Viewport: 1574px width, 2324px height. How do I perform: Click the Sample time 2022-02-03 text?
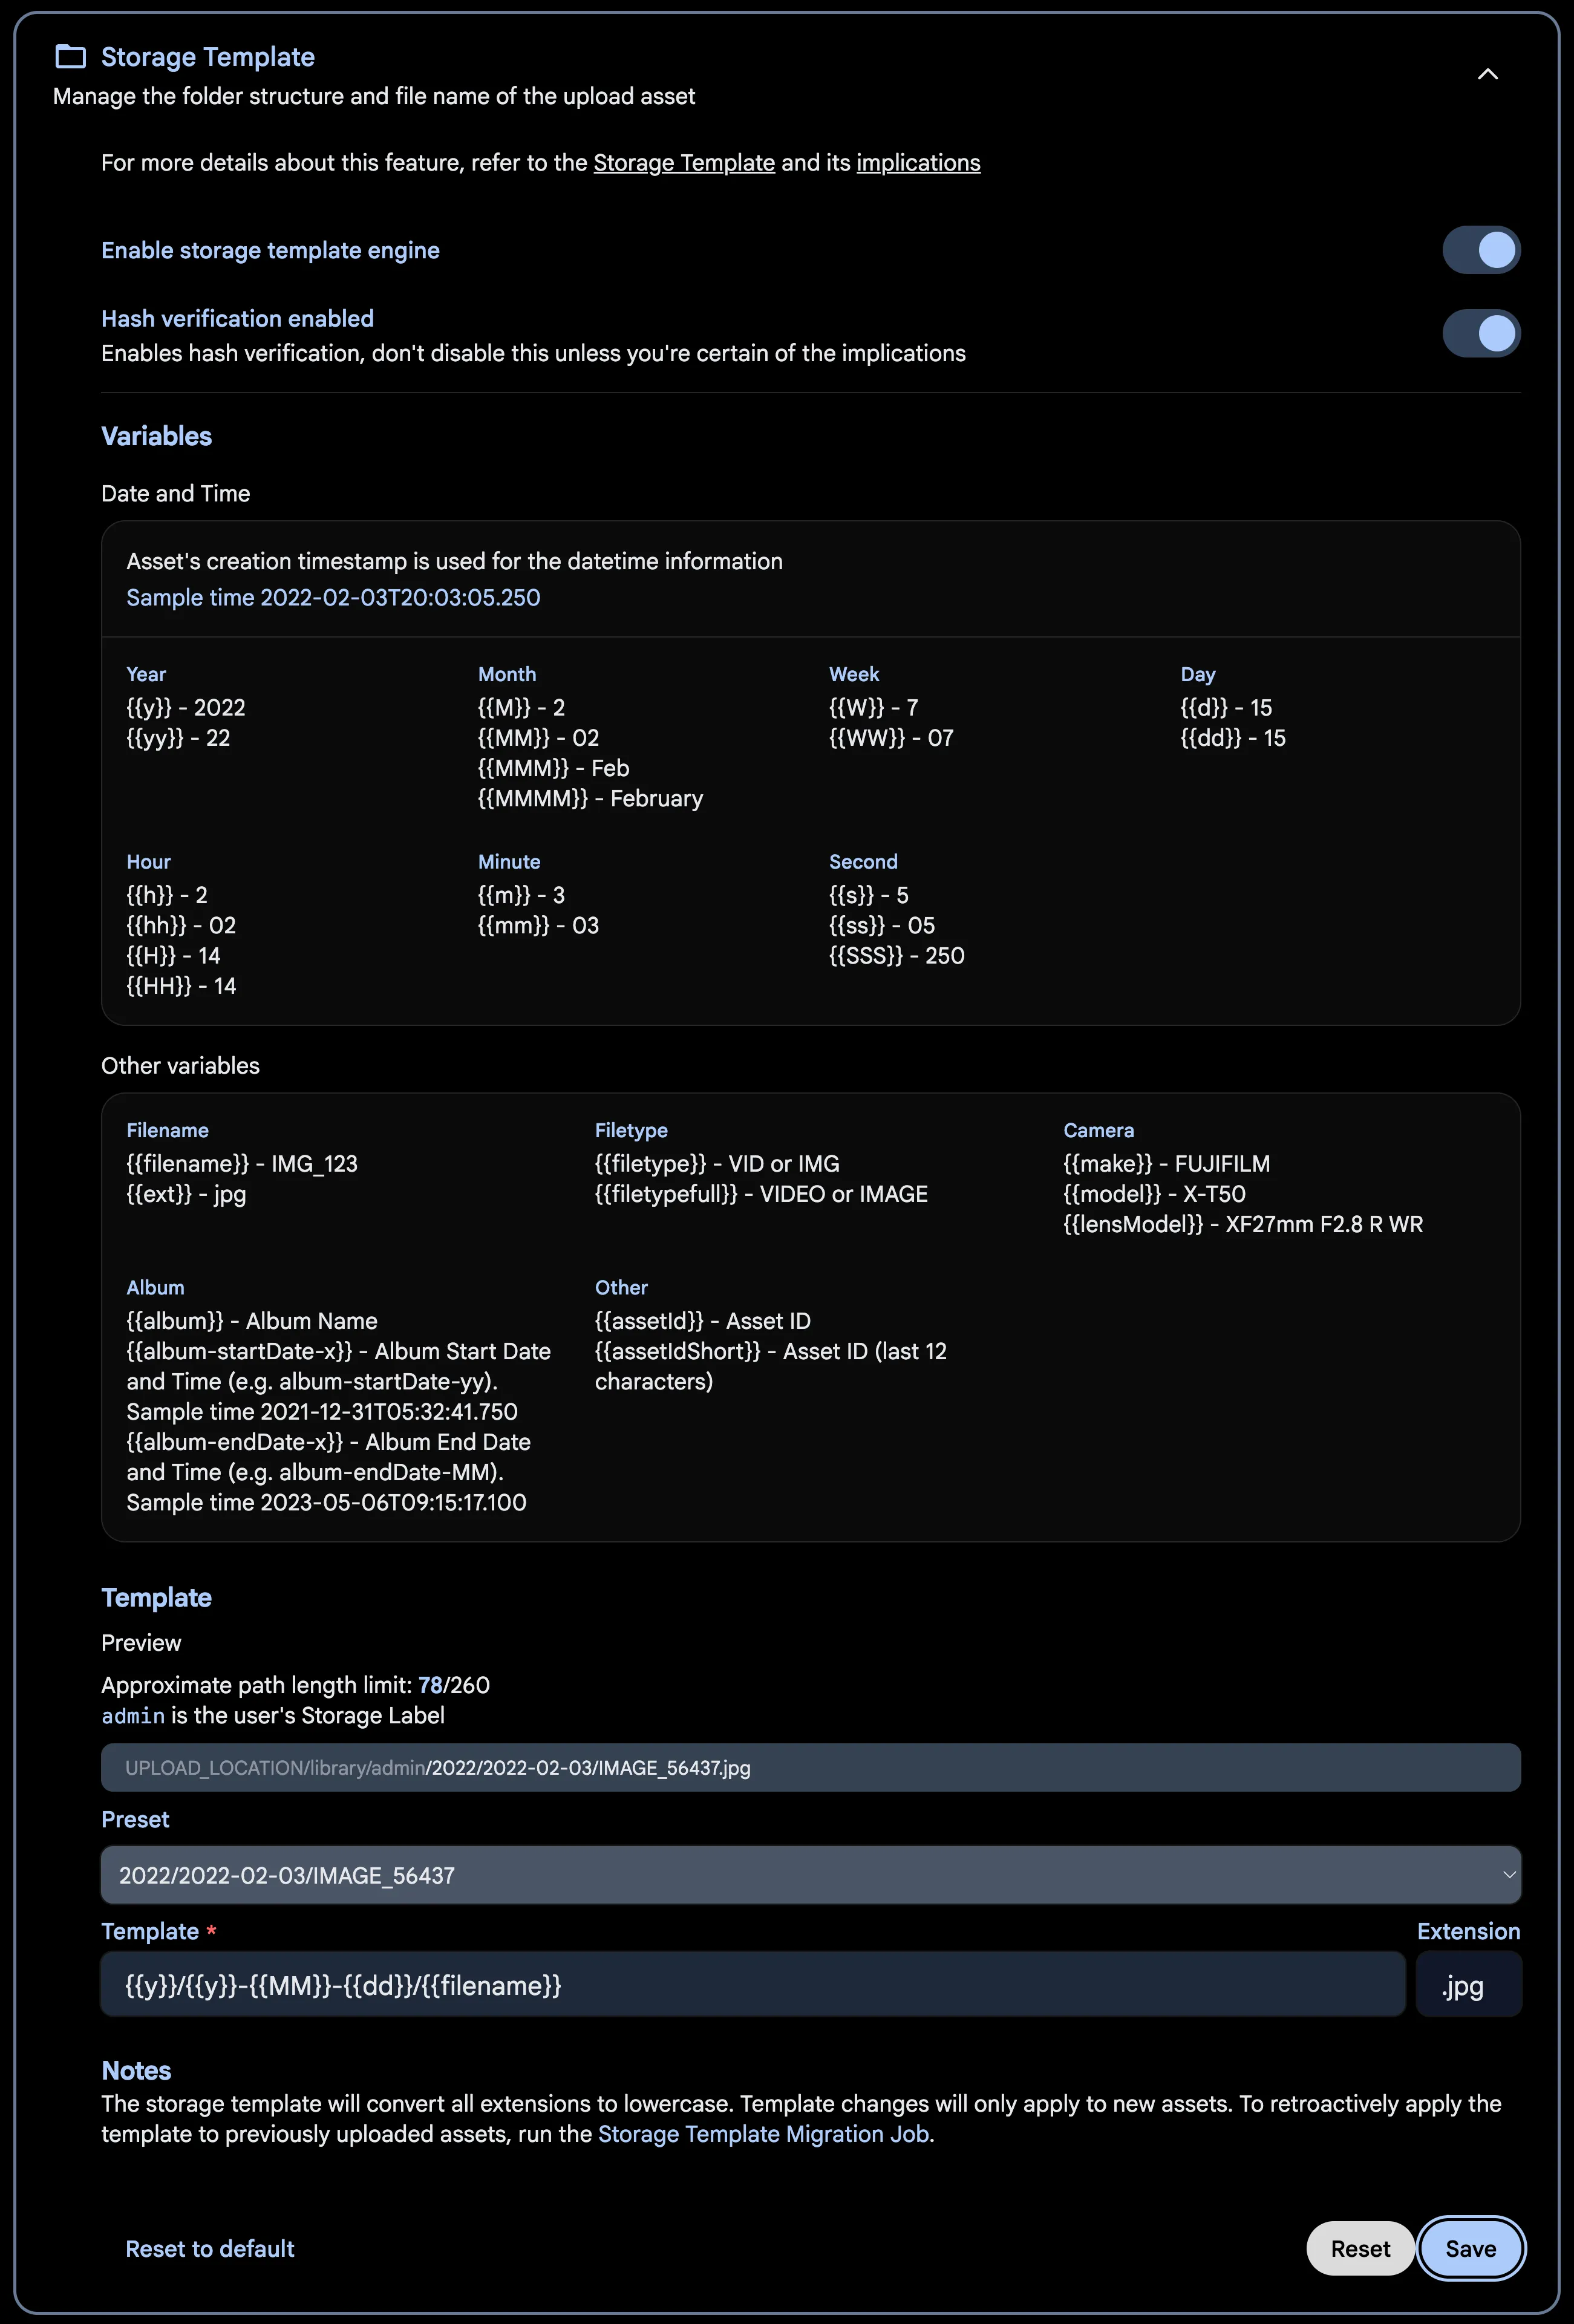click(333, 598)
